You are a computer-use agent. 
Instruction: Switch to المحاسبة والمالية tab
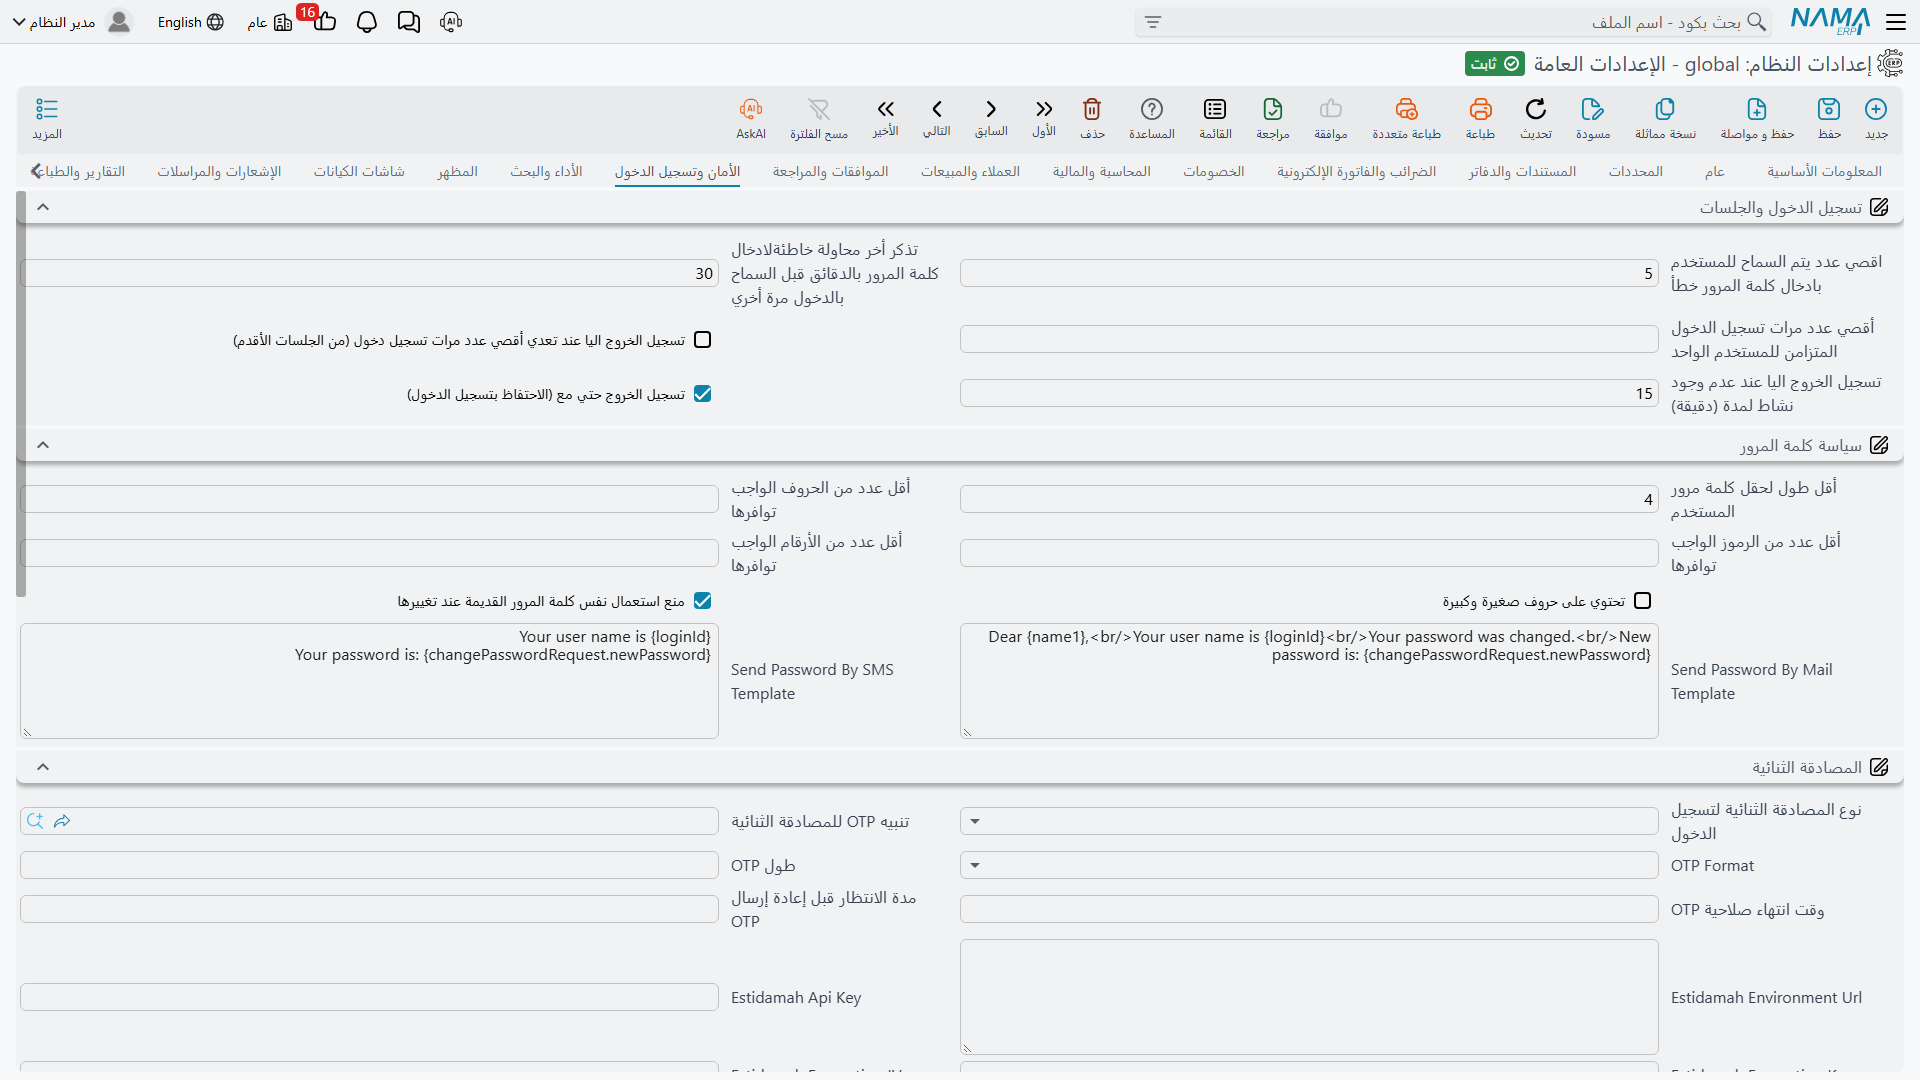click(x=1102, y=171)
